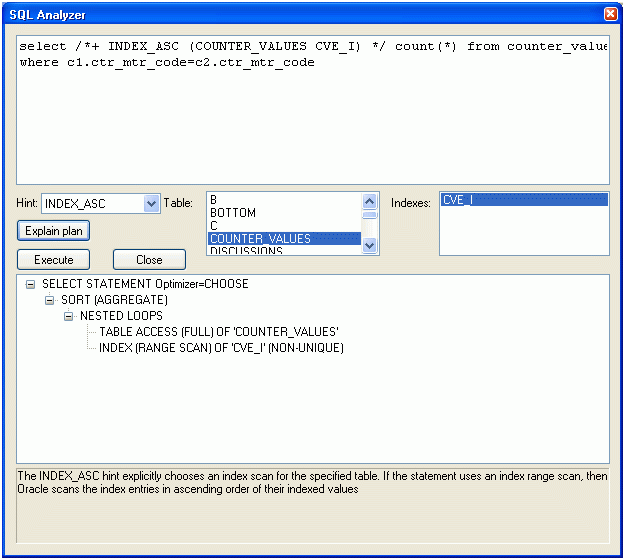Click the hint description text at the bottom

click(312, 482)
